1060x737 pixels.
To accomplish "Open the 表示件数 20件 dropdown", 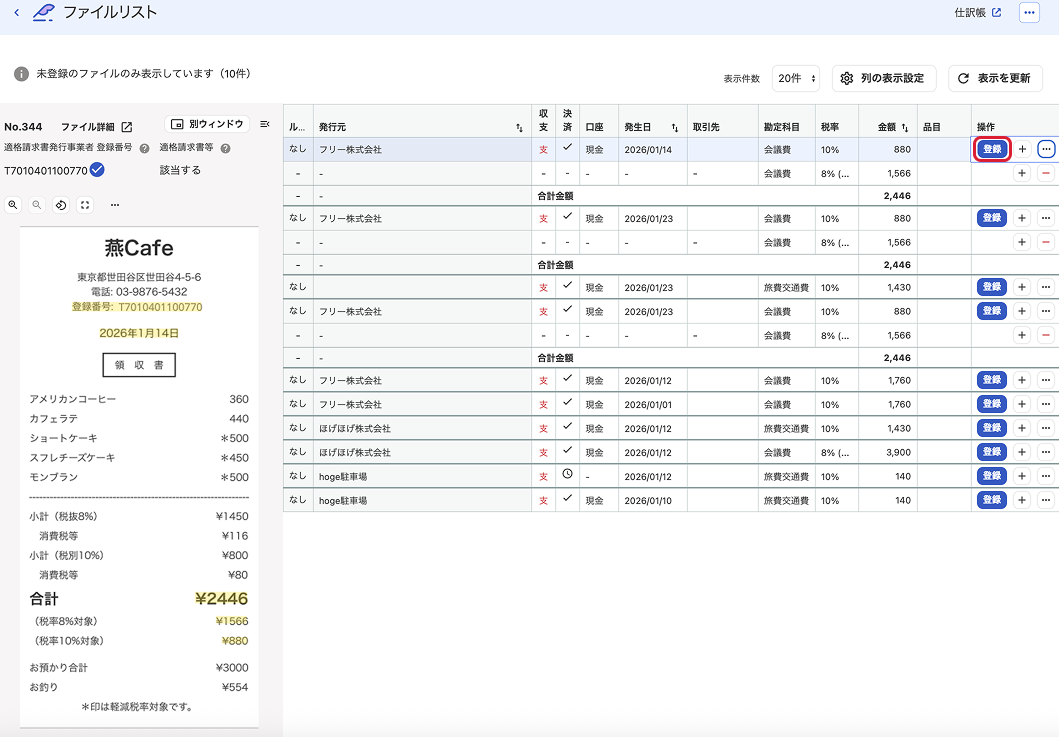I will pyautogui.click(x=796, y=78).
